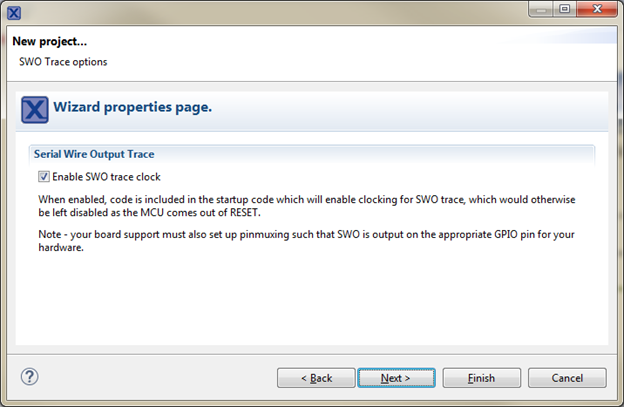Cancel the new project wizard
The width and height of the screenshot is (624, 407).
tap(567, 378)
